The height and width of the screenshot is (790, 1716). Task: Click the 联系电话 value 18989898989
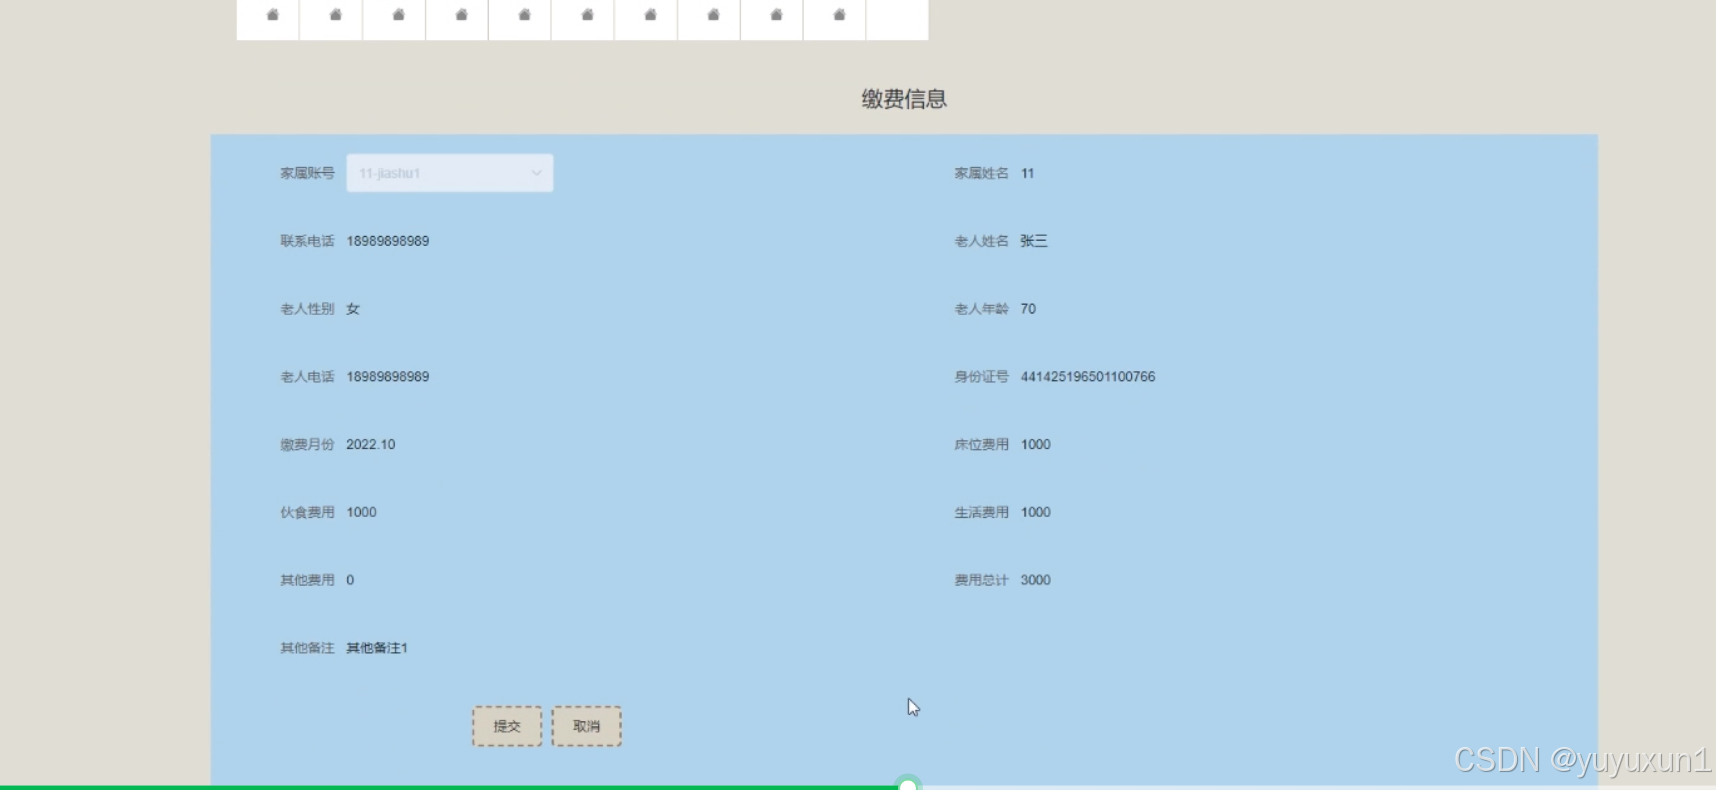coord(388,241)
